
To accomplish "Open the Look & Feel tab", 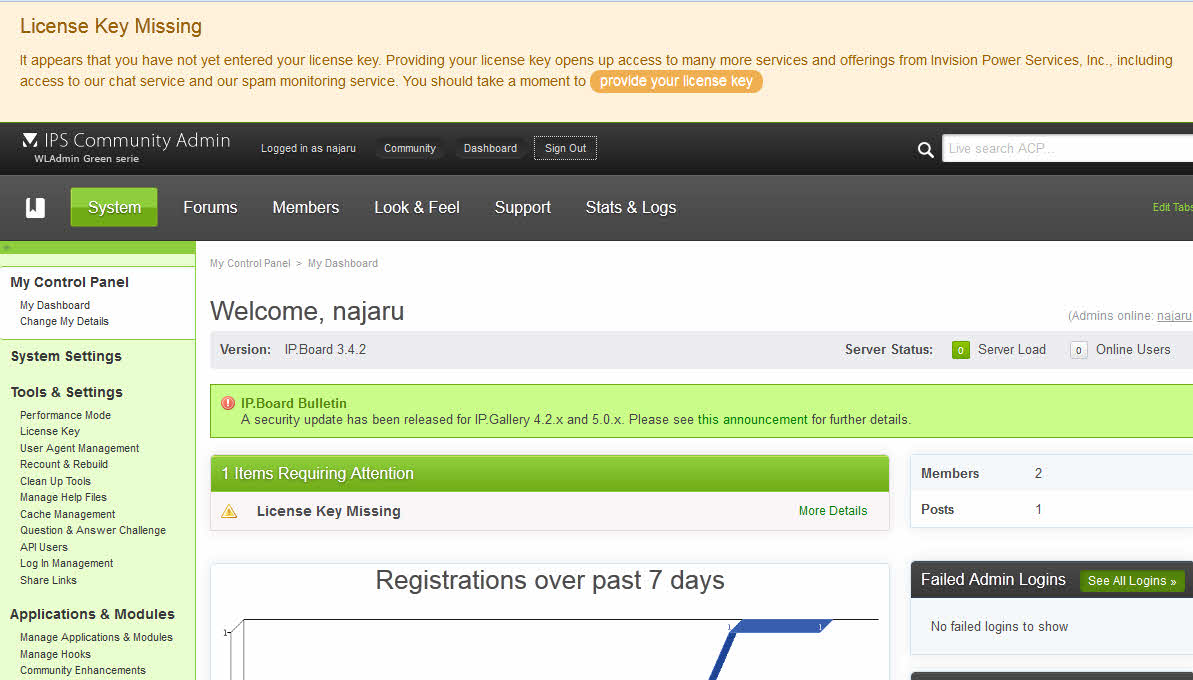I will (417, 207).
